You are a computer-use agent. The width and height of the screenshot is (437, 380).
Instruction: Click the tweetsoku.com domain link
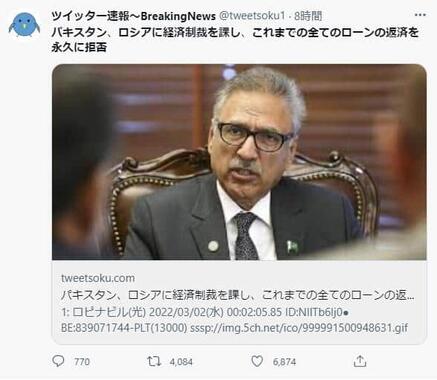click(x=98, y=278)
